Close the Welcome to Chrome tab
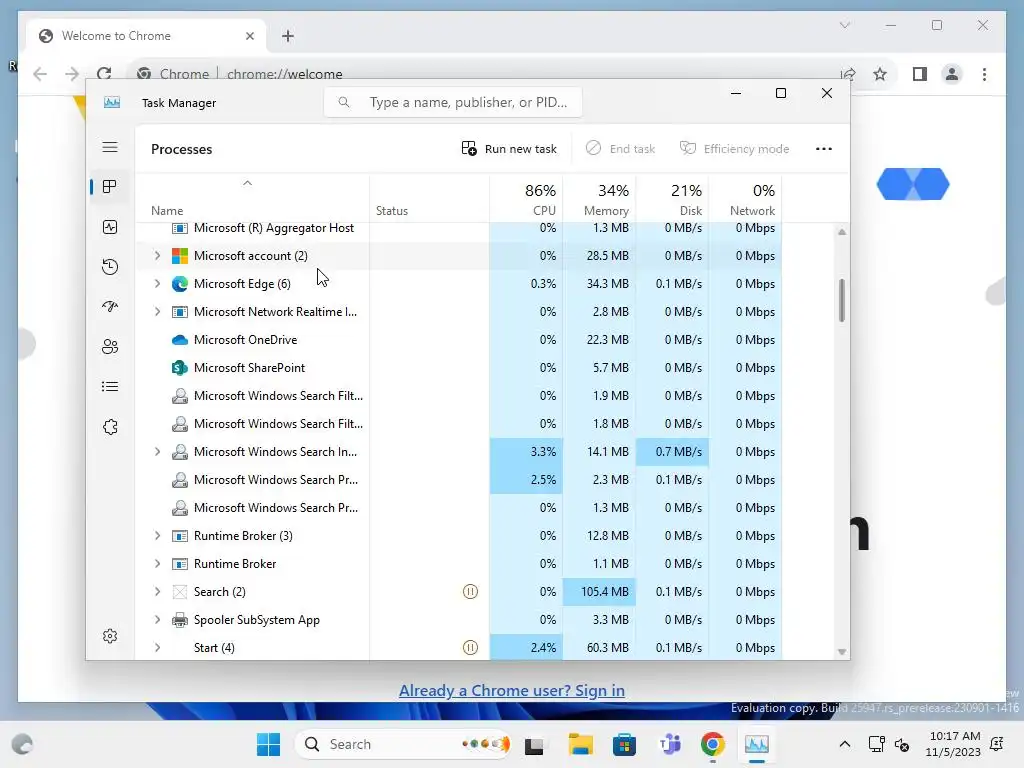Viewport: 1024px width, 768px height. 249,36
